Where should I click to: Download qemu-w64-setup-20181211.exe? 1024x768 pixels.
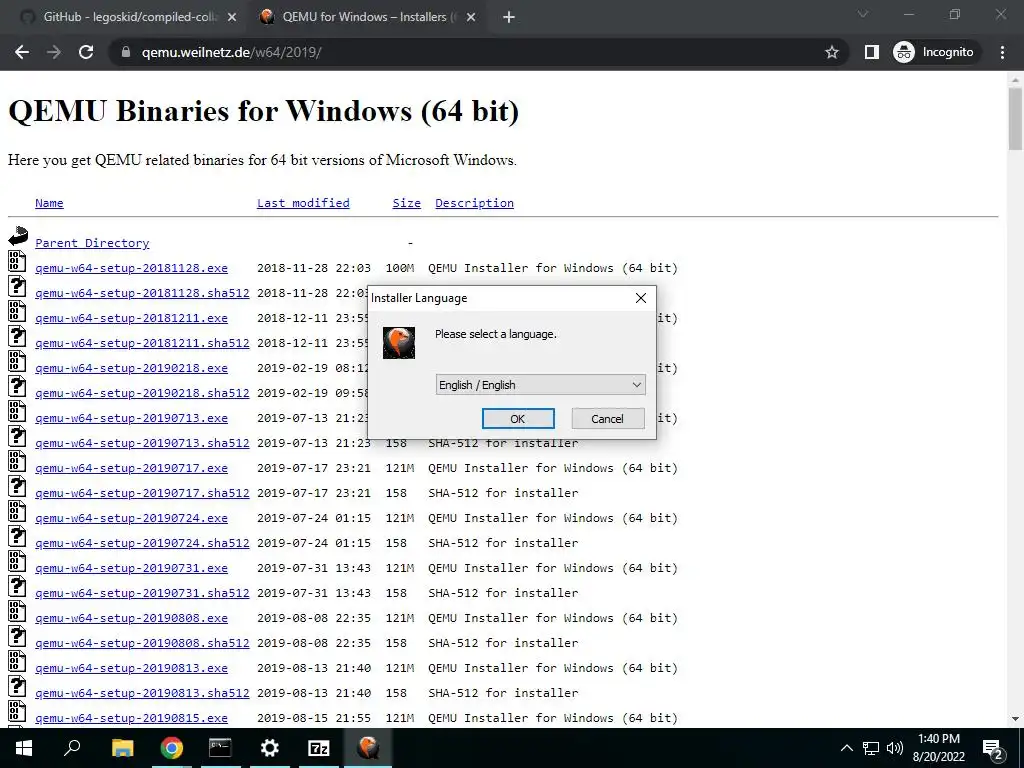coord(131,318)
